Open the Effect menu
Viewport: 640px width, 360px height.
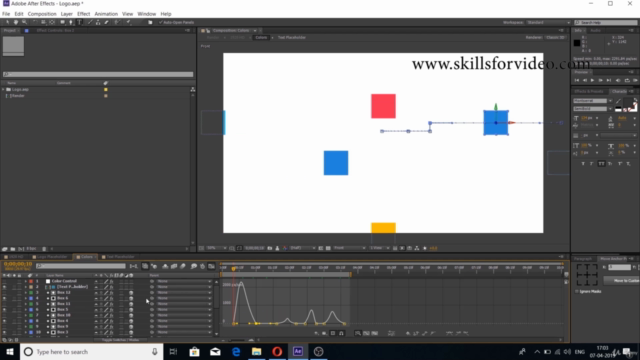click(x=84, y=14)
